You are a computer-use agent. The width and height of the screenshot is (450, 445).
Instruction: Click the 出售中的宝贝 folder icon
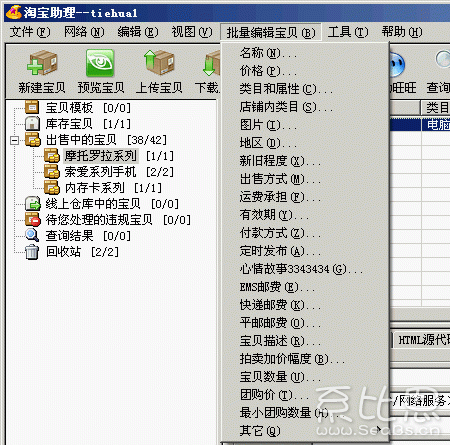click(33, 140)
